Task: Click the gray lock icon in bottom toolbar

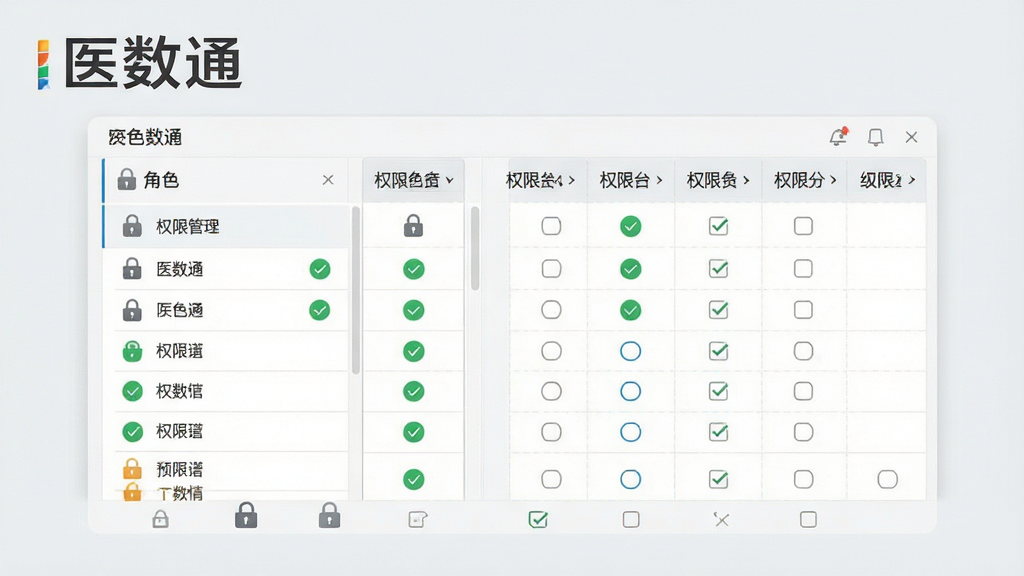Action: [329, 515]
